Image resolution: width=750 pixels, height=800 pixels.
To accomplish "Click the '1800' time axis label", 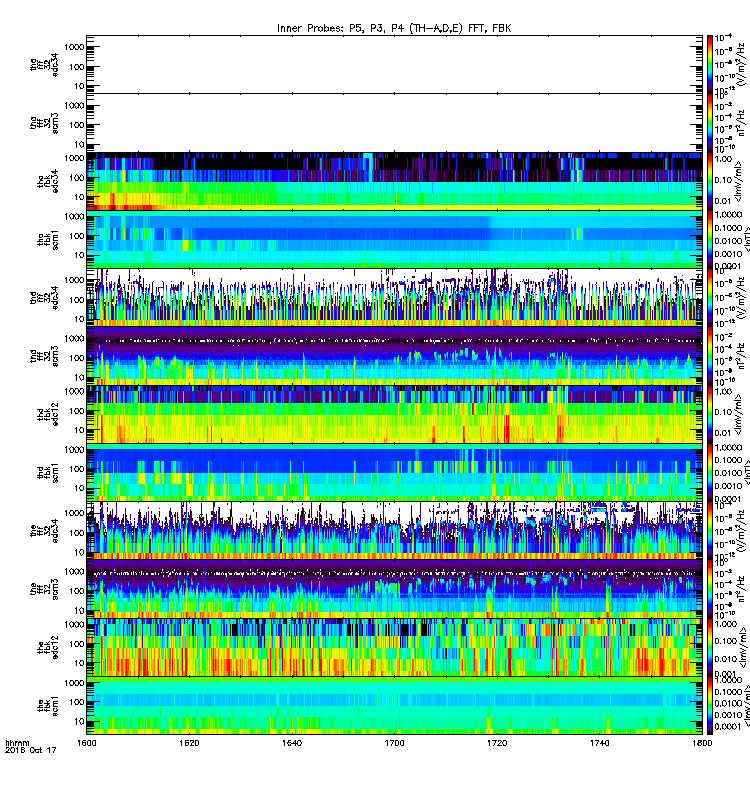I will (702, 743).
